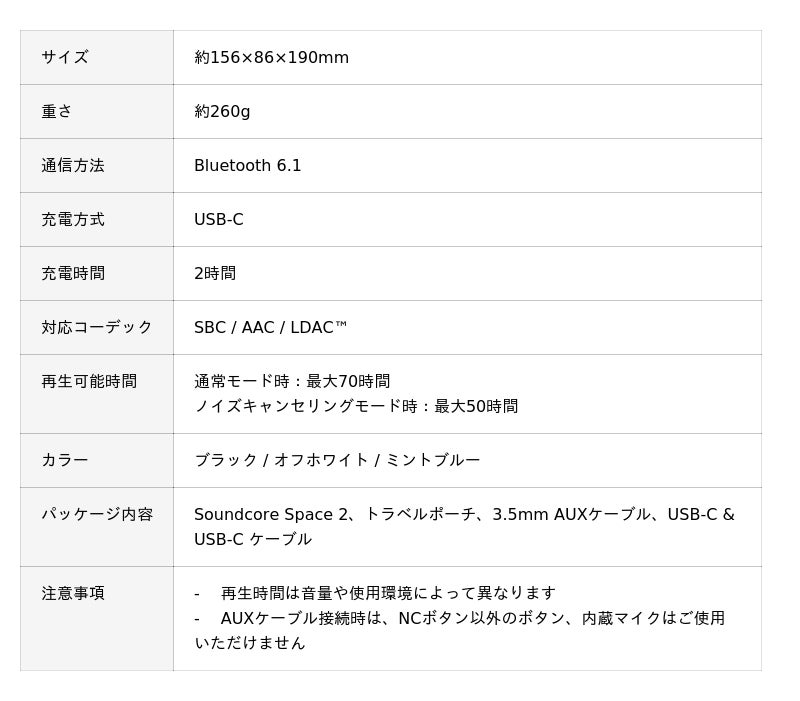Click the 充電方式 row label
The height and width of the screenshot is (701, 800).
click(x=73, y=220)
